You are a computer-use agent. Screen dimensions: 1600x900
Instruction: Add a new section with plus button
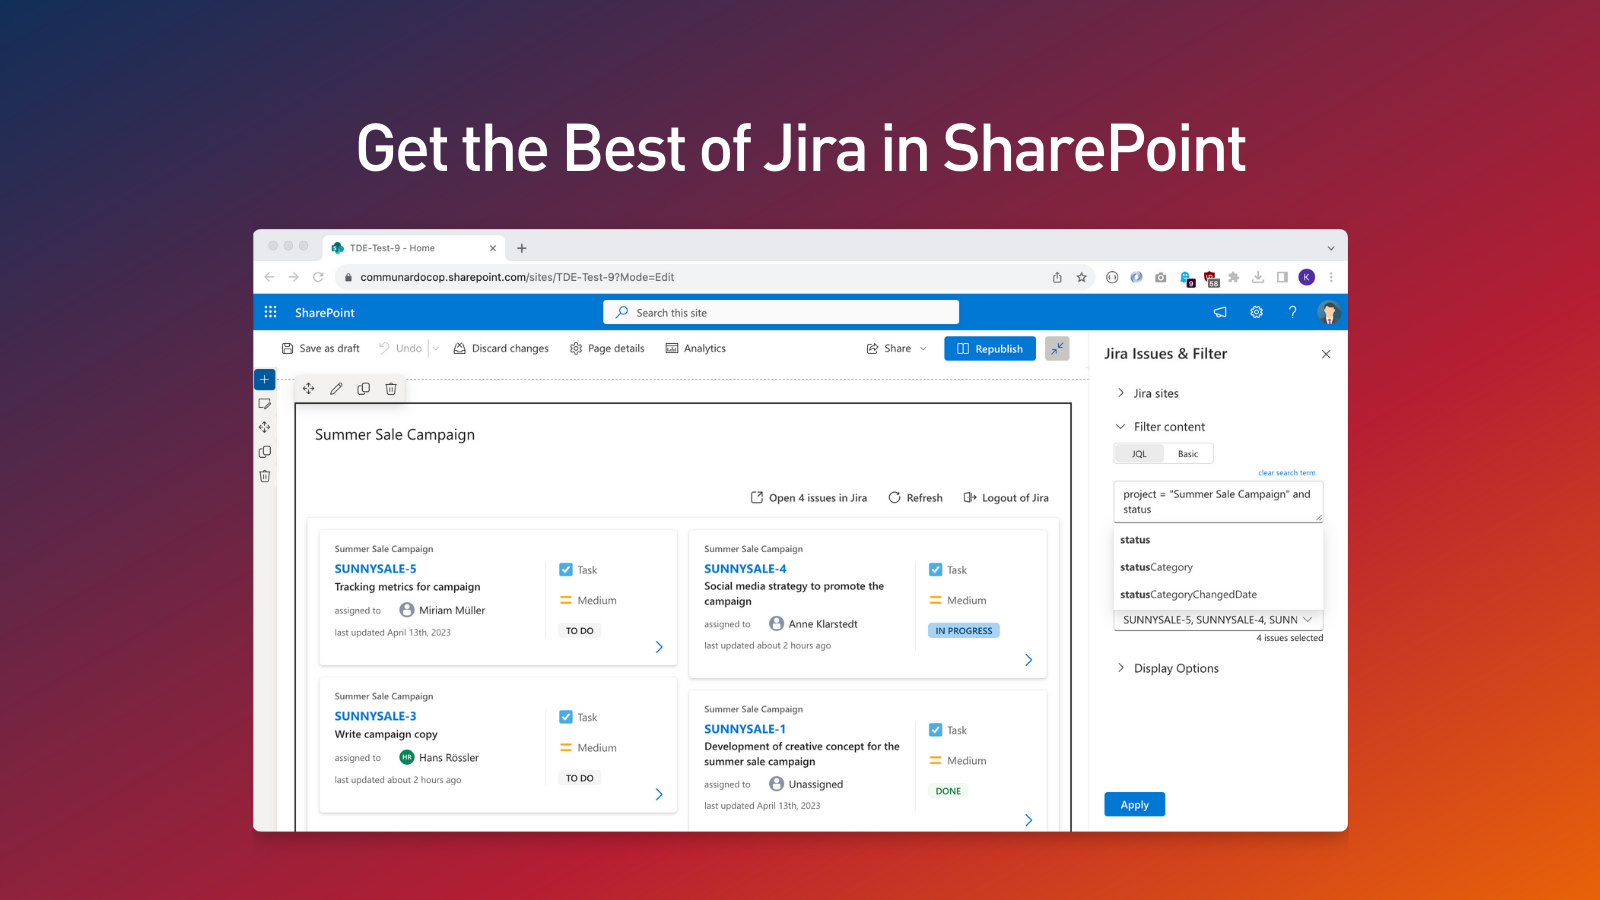[x=264, y=379]
